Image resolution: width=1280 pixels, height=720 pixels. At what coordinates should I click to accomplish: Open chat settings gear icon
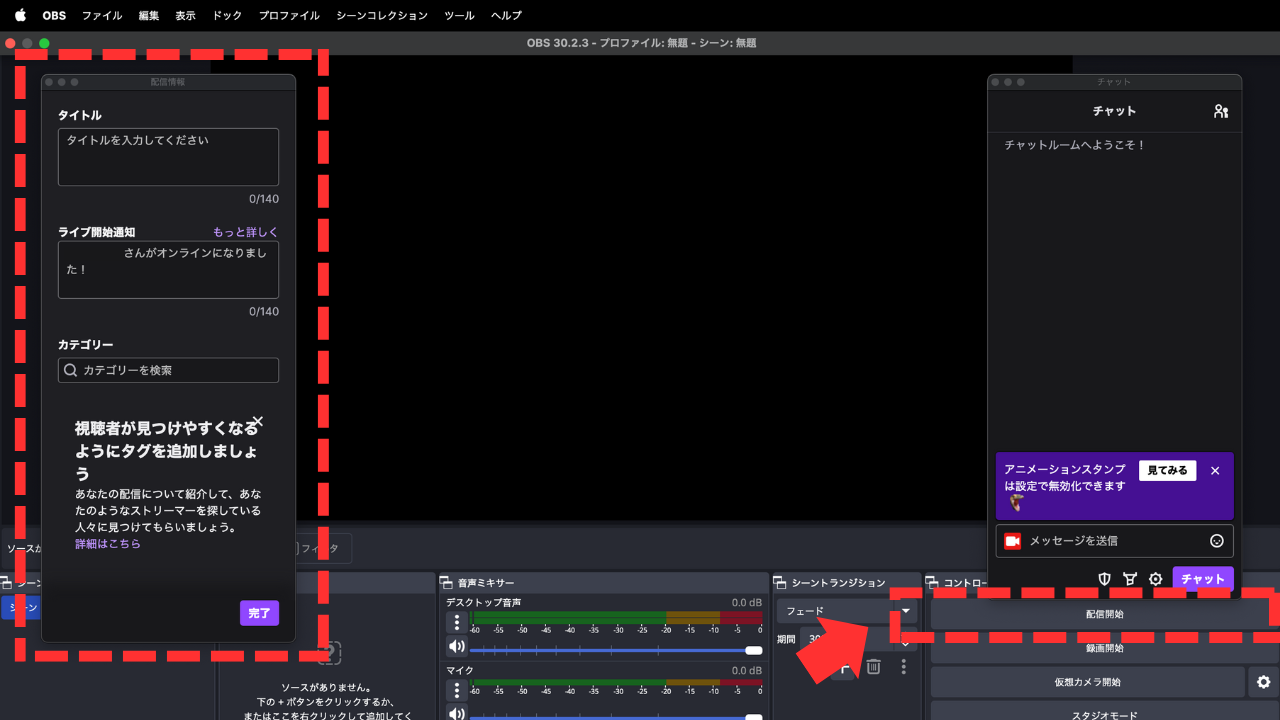click(x=1155, y=579)
